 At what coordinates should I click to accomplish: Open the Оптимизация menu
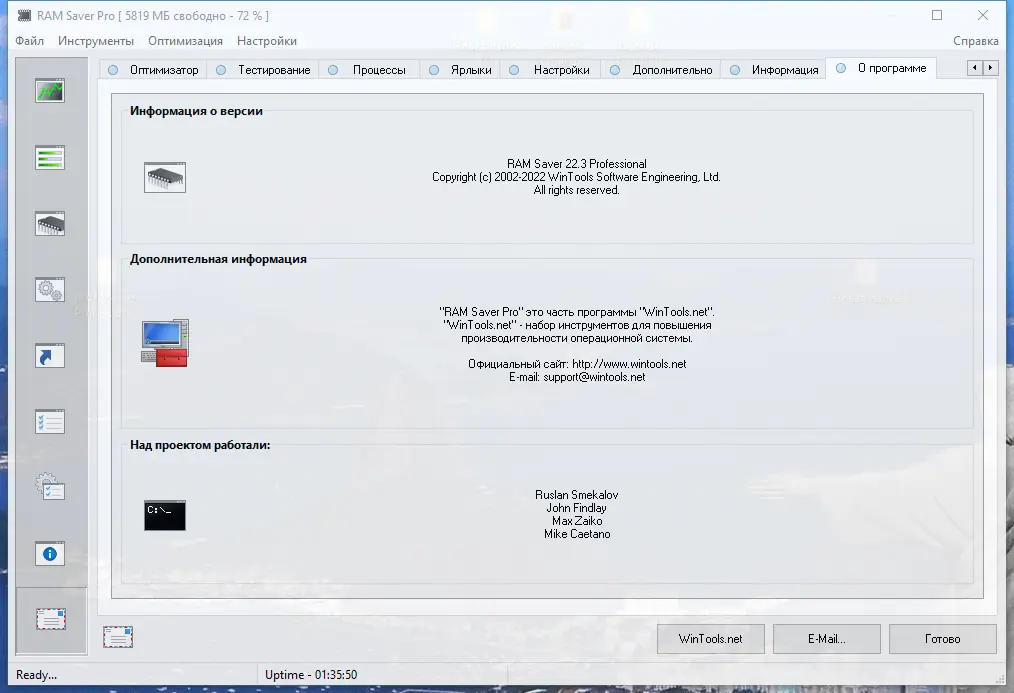[185, 41]
